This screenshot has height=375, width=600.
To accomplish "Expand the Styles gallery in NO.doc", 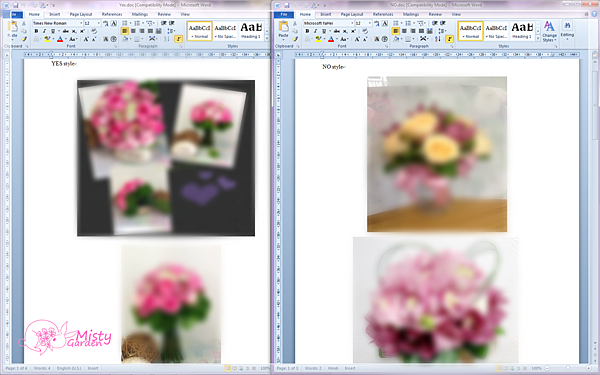I will click(x=538, y=39).
